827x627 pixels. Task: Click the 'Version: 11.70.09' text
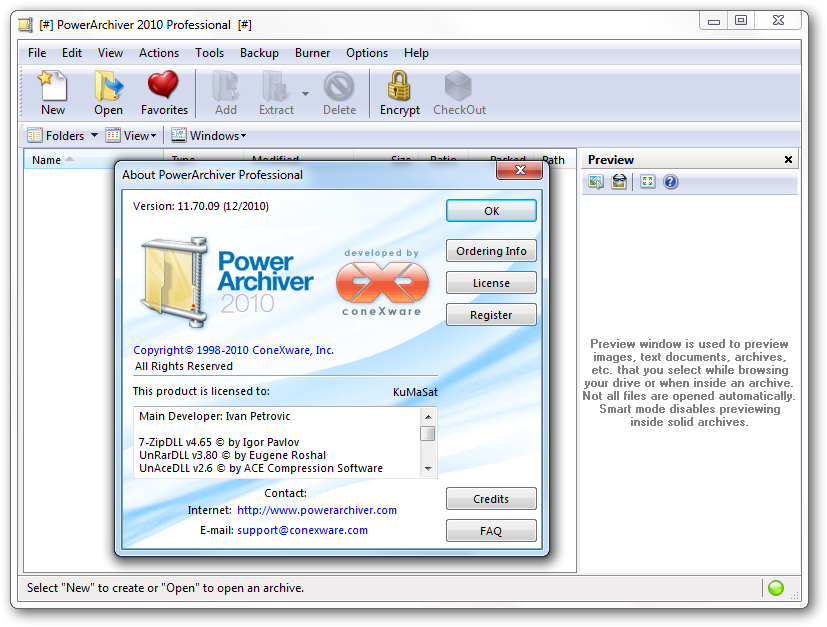coord(200,206)
